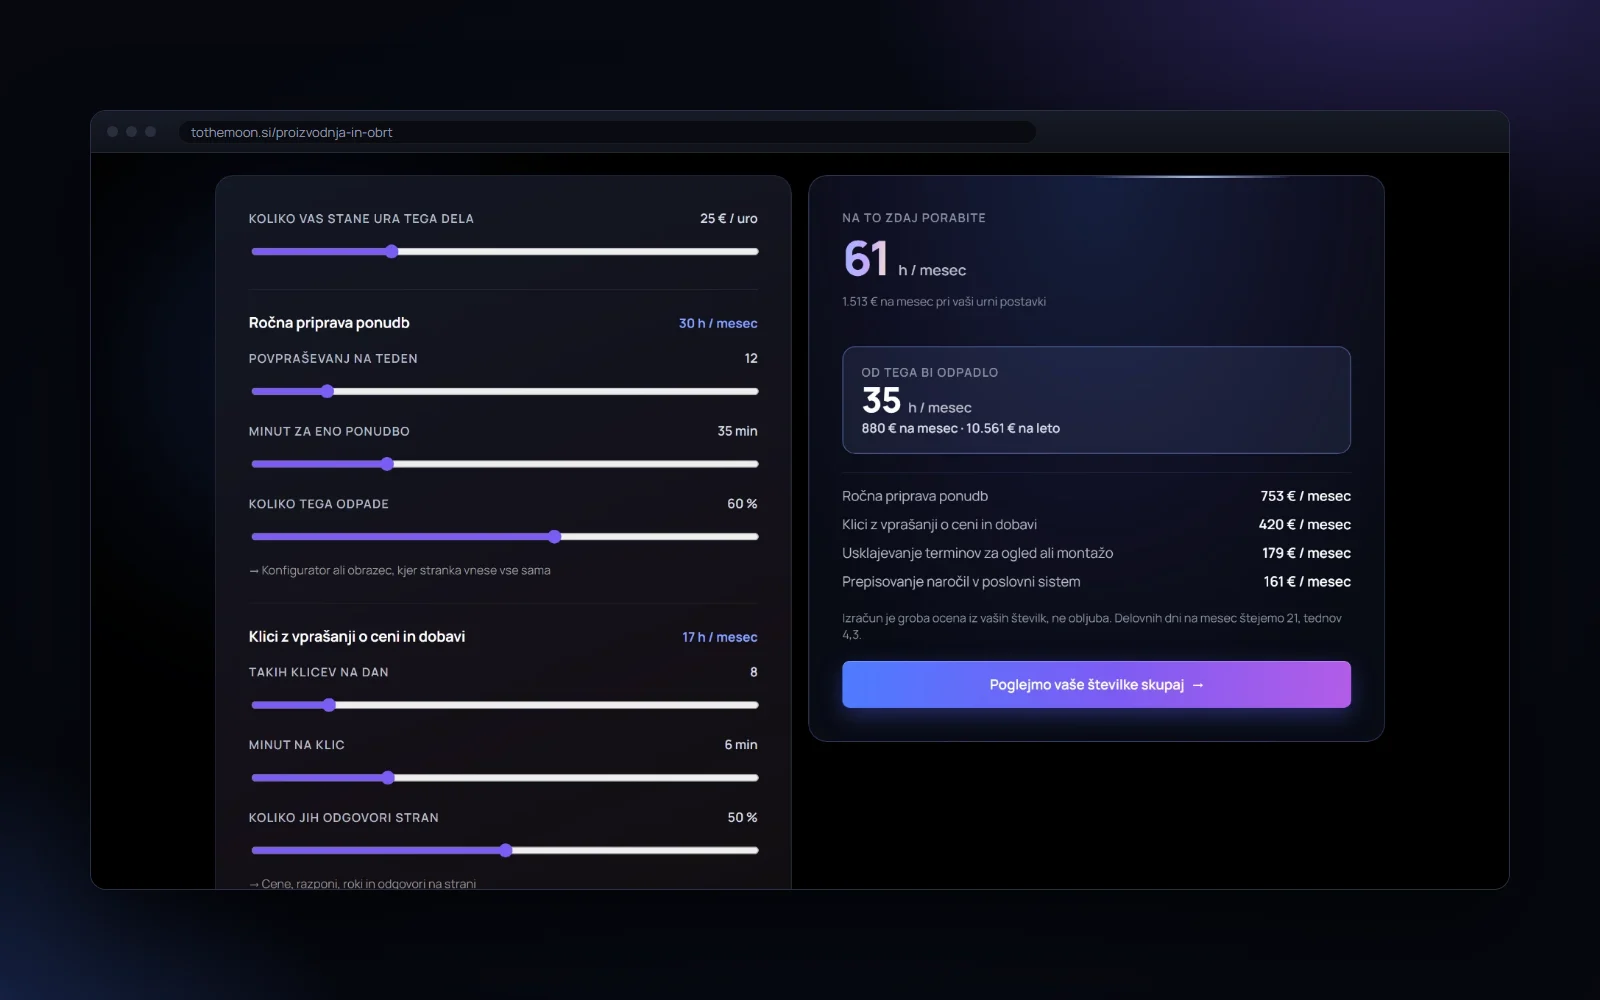Viewport: 1600px width, 1000px height.
Task: Click the 'Izračun je groba ocena' disclaimer
Action: point(1092,626)
